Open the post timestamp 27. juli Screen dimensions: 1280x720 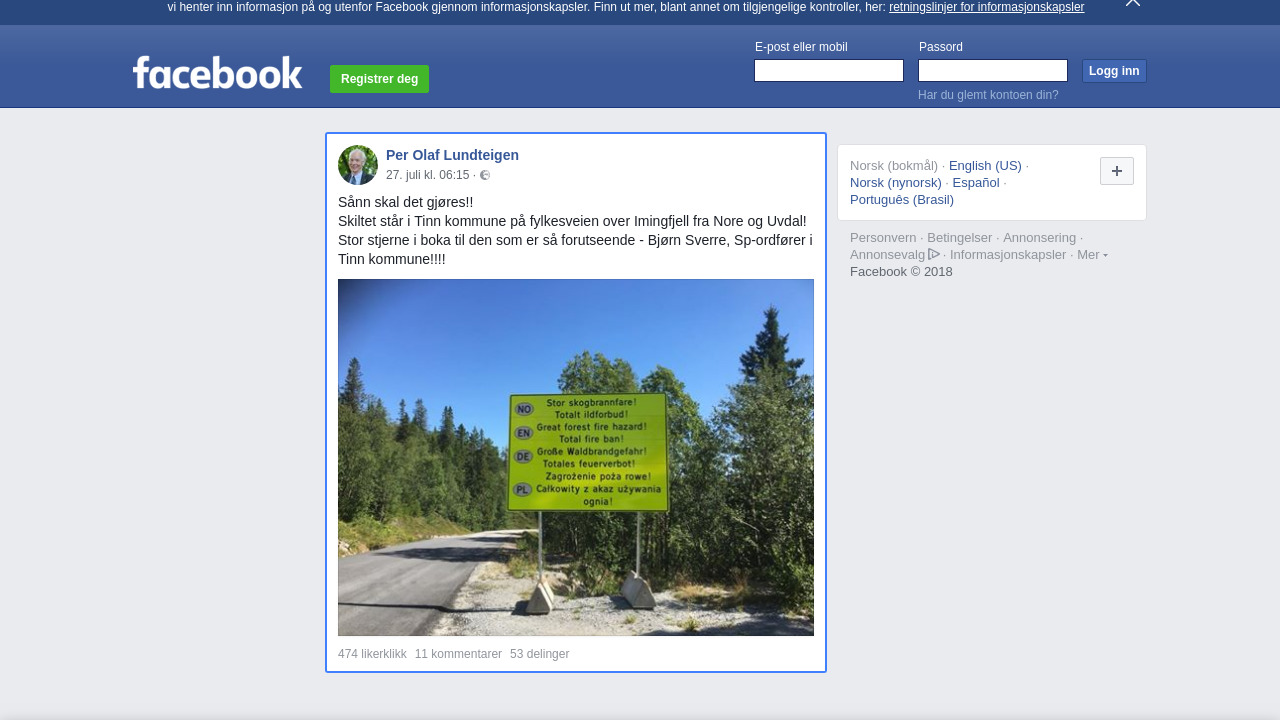coord(428,175)
